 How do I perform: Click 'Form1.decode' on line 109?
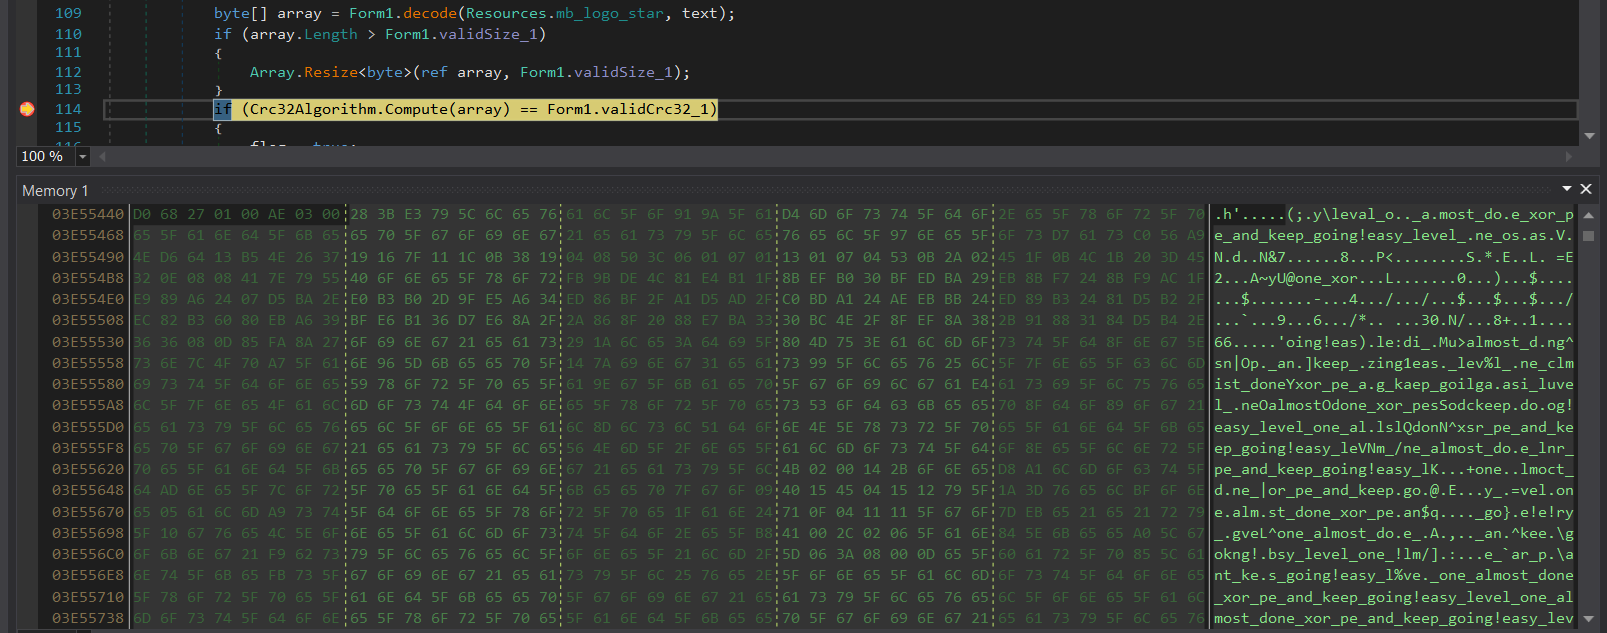(x=403, y=14)
